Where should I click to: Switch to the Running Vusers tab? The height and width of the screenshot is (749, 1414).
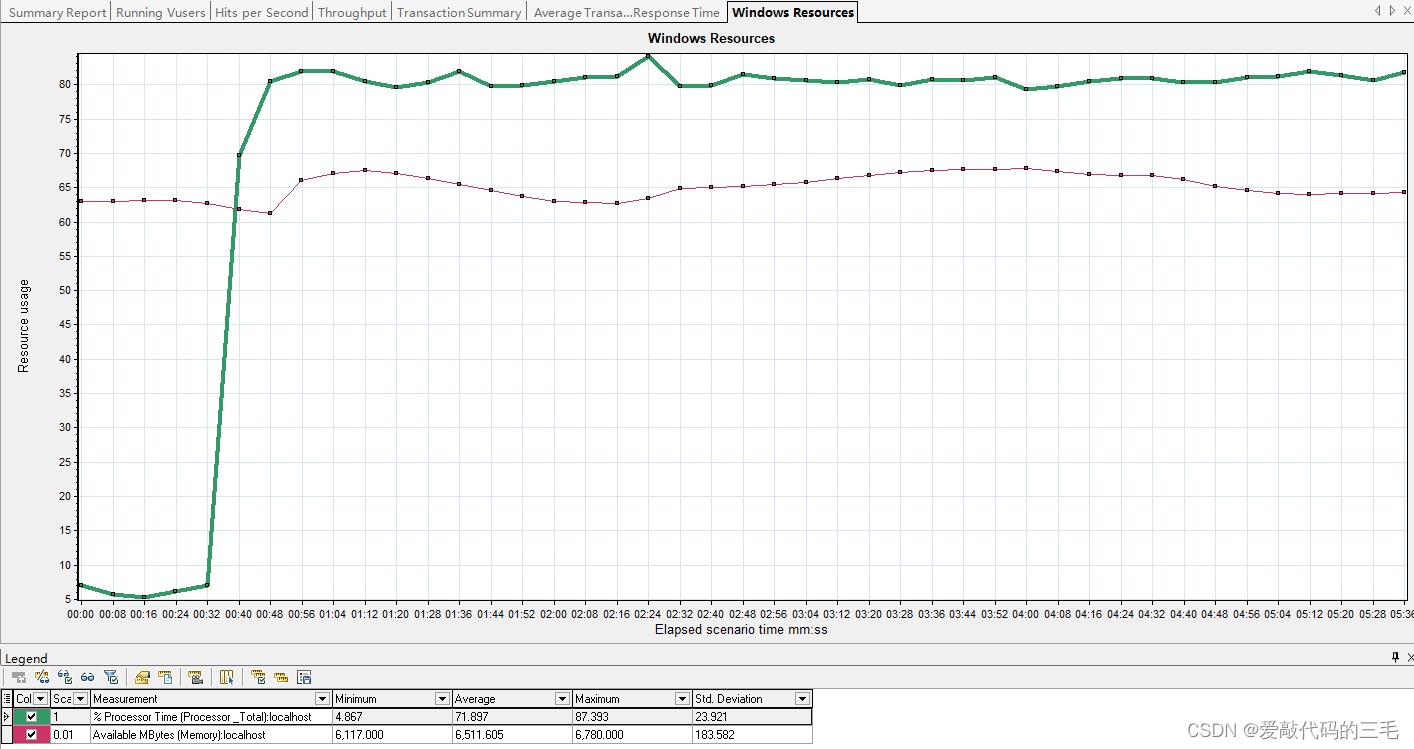tap(161, 12)
